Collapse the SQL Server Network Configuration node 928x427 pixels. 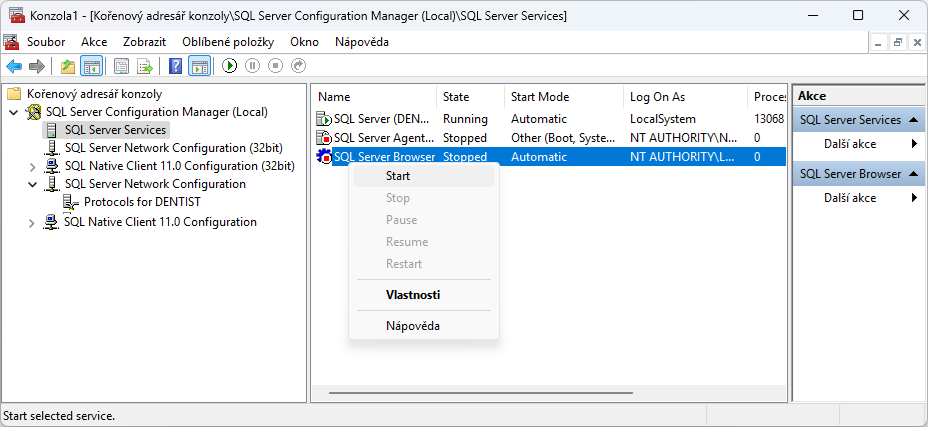tap(33, 184)
